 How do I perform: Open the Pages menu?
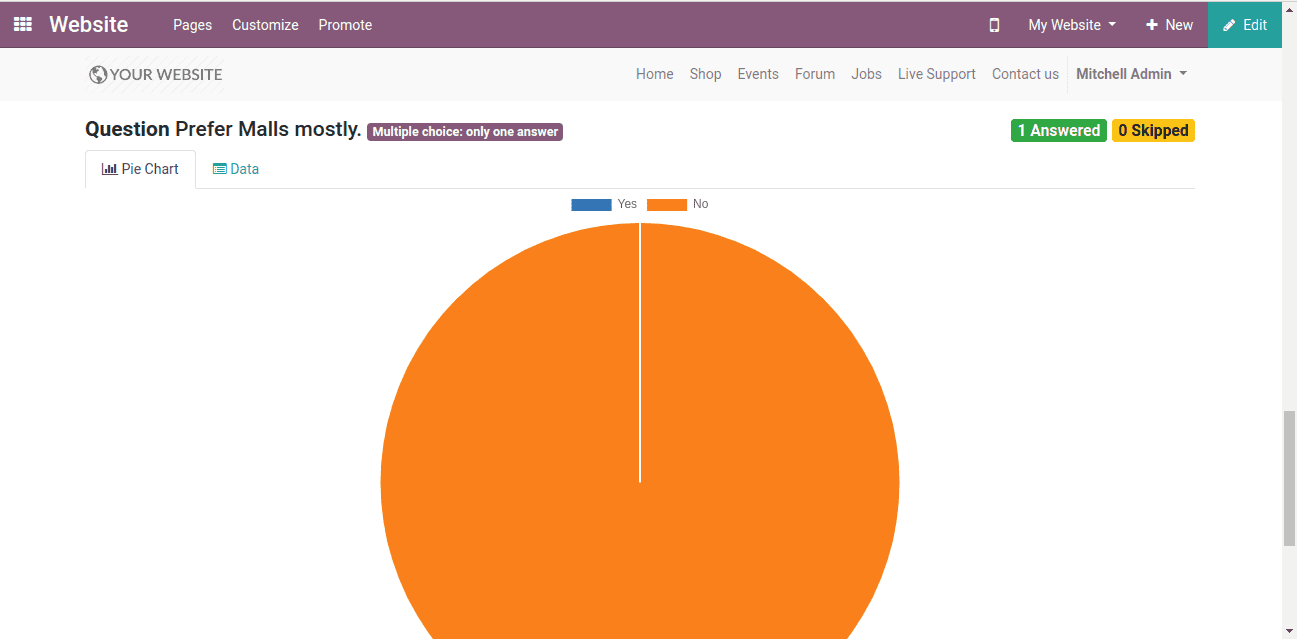click(x=192, y=25)
